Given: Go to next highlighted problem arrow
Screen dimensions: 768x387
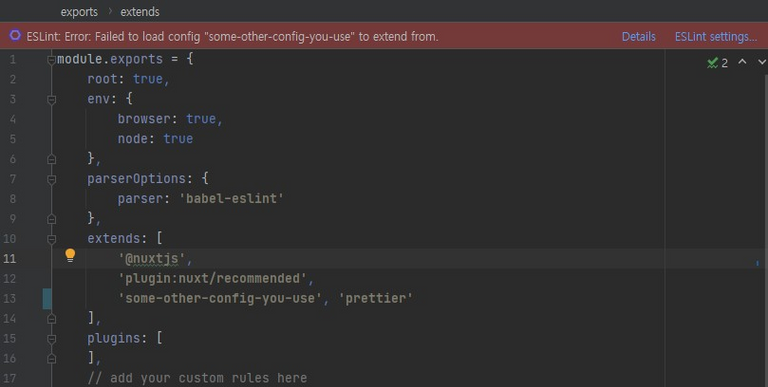Looking at the screenshot, I should click(x=762, y=62).
